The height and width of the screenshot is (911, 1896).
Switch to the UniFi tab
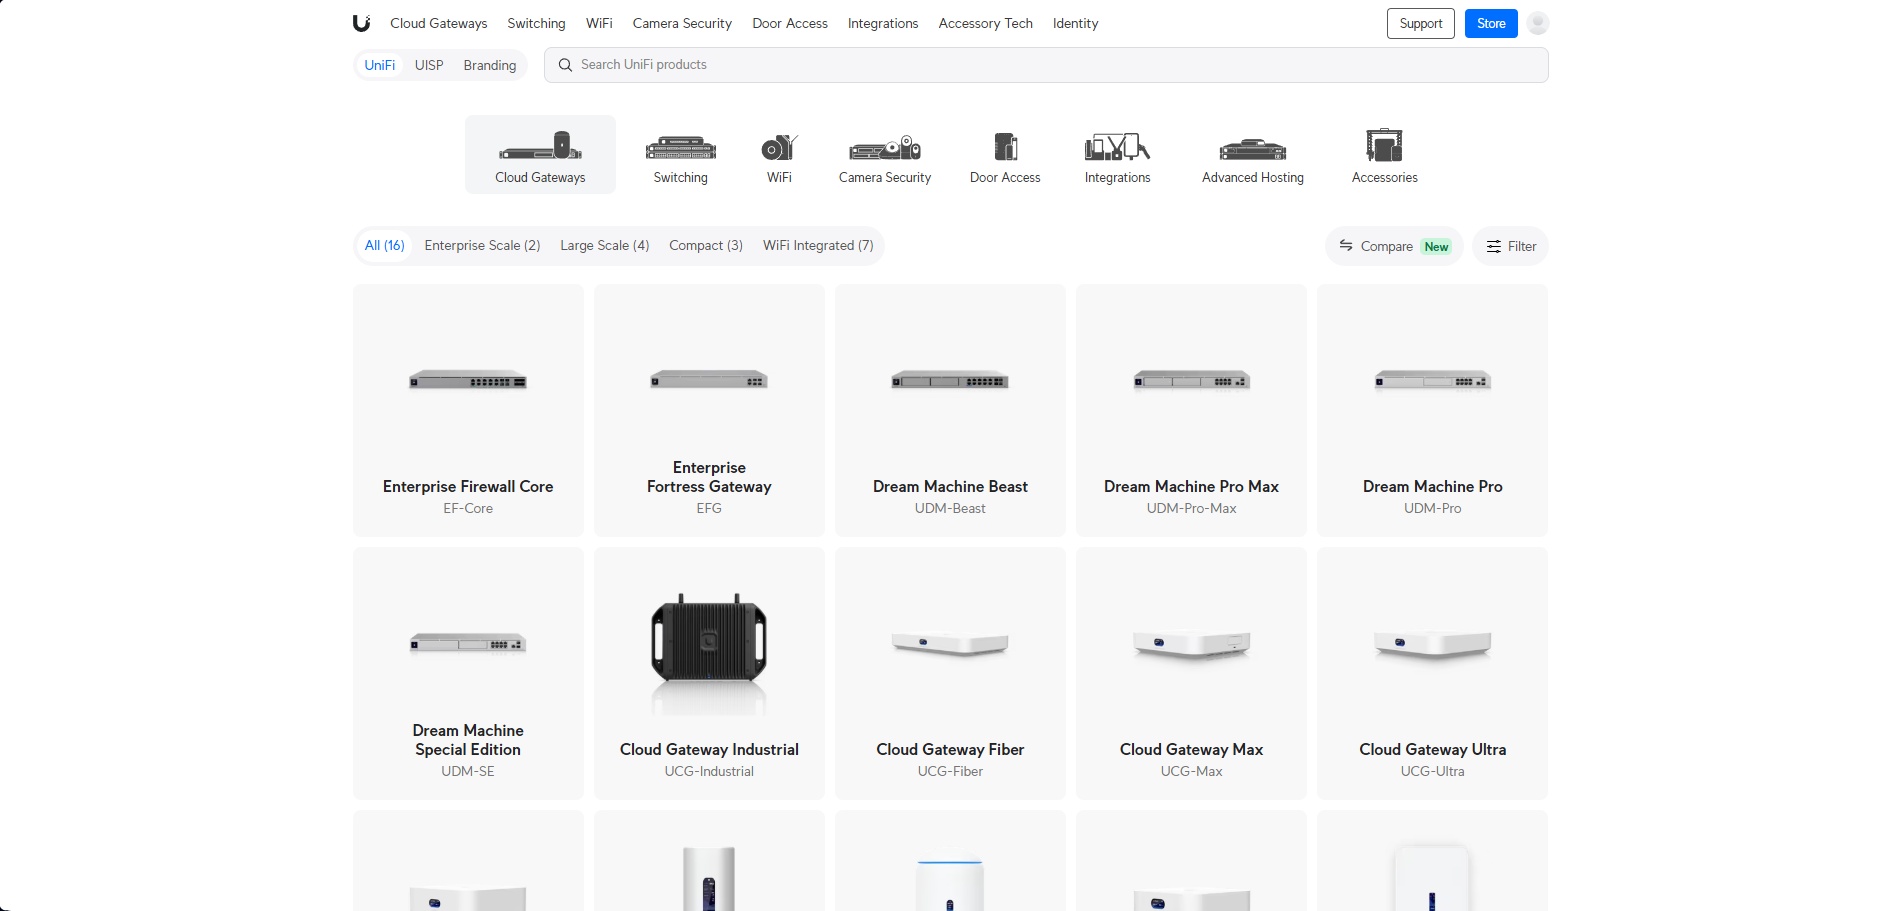point(380,65)
